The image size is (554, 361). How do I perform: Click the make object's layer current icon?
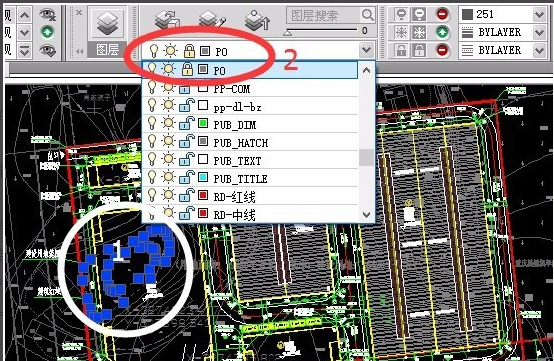pyautogui.click(x=167, y=20)
